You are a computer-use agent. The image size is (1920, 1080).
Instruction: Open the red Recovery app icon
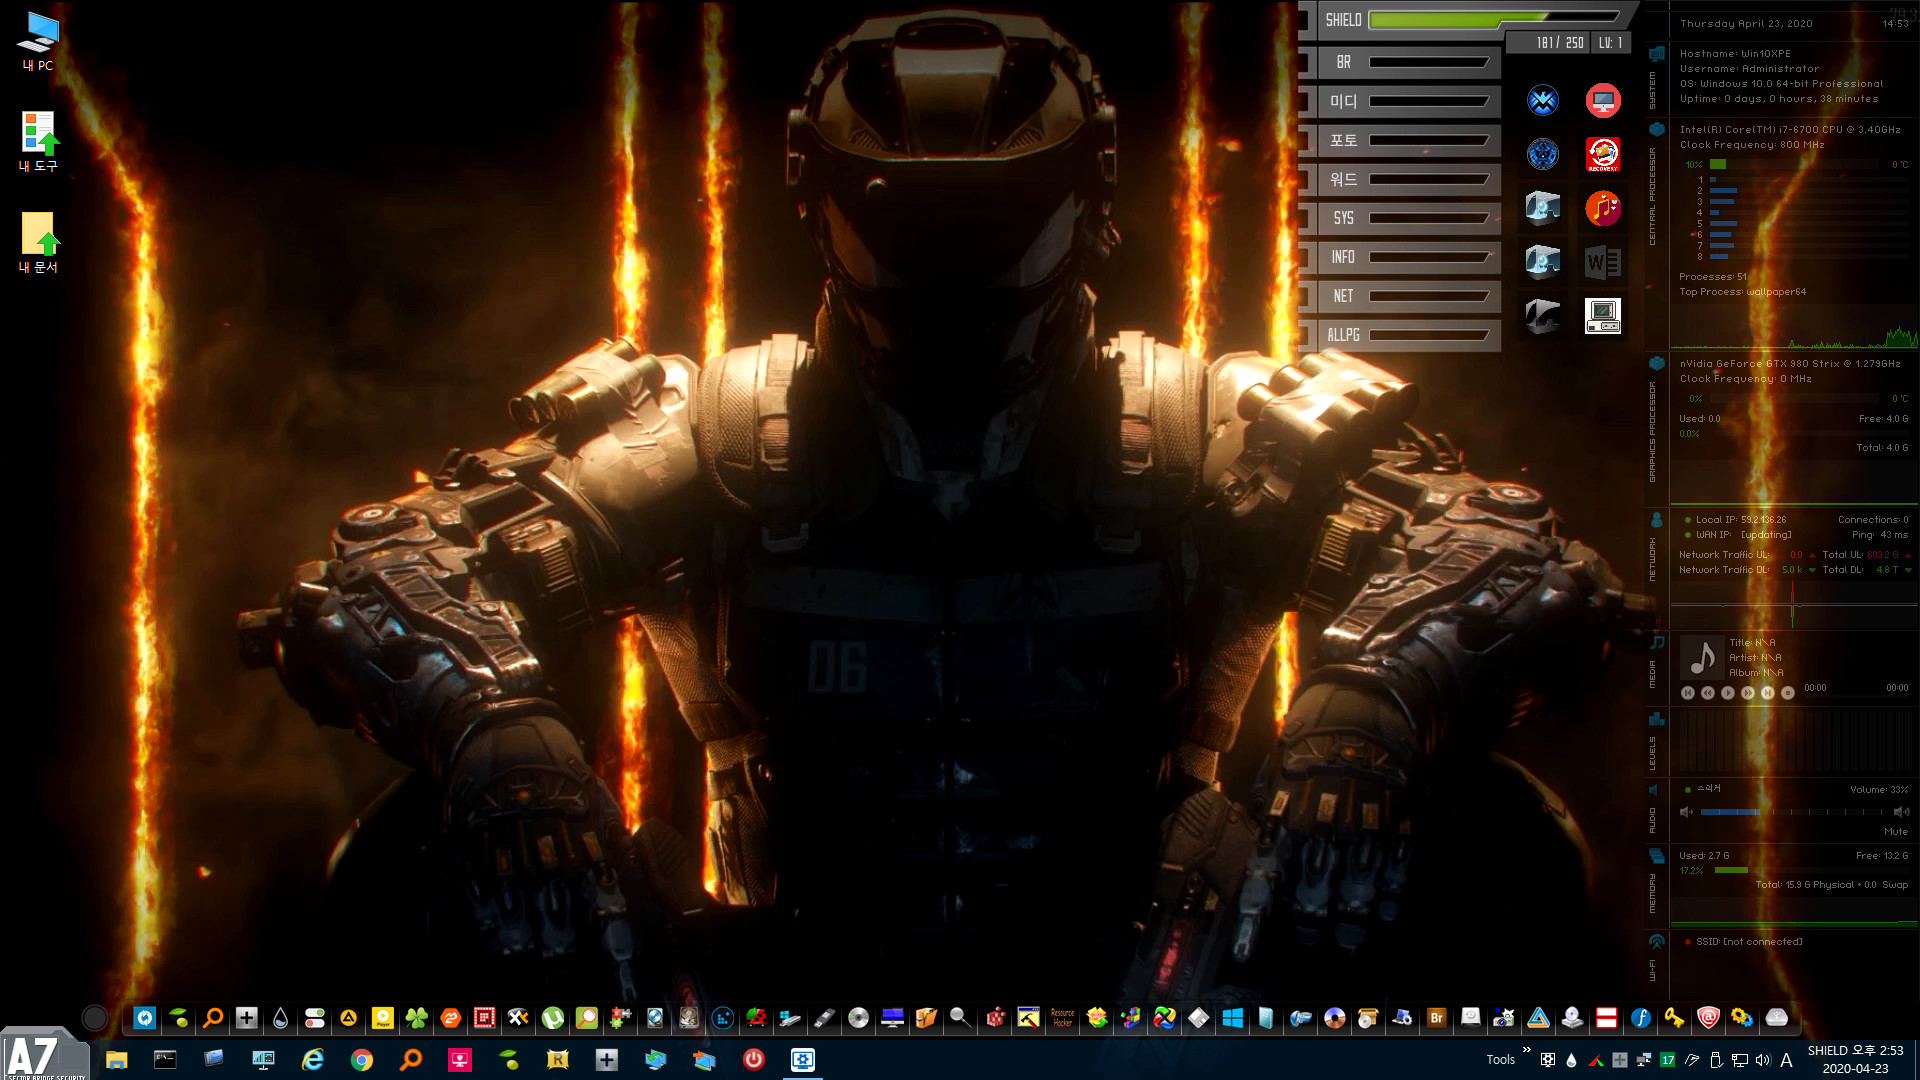tap(1603, 154)
